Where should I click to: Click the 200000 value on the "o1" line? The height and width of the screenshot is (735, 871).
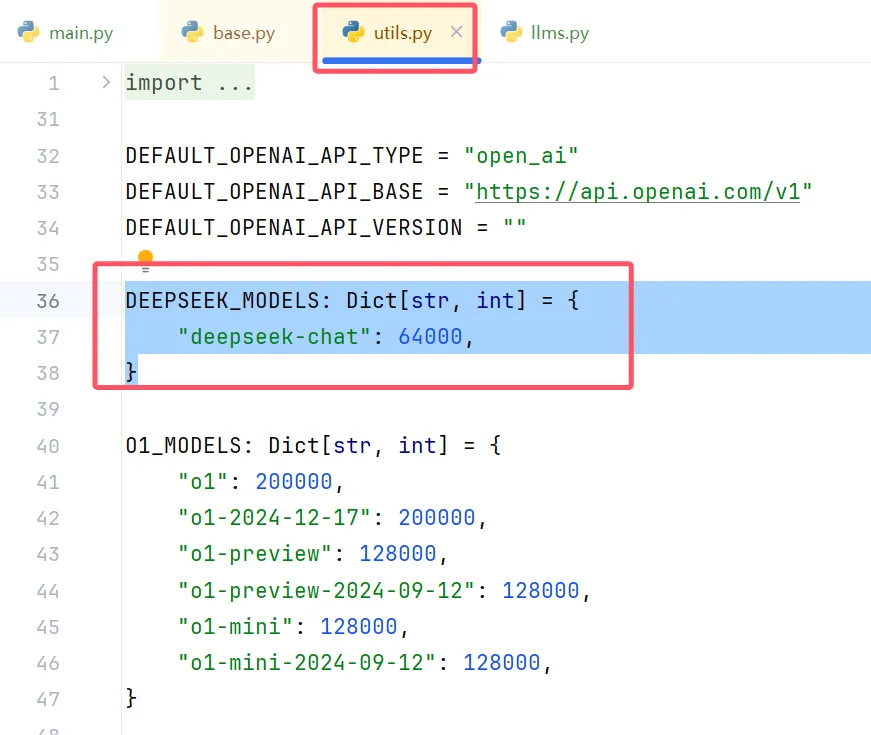coord(294,482)
